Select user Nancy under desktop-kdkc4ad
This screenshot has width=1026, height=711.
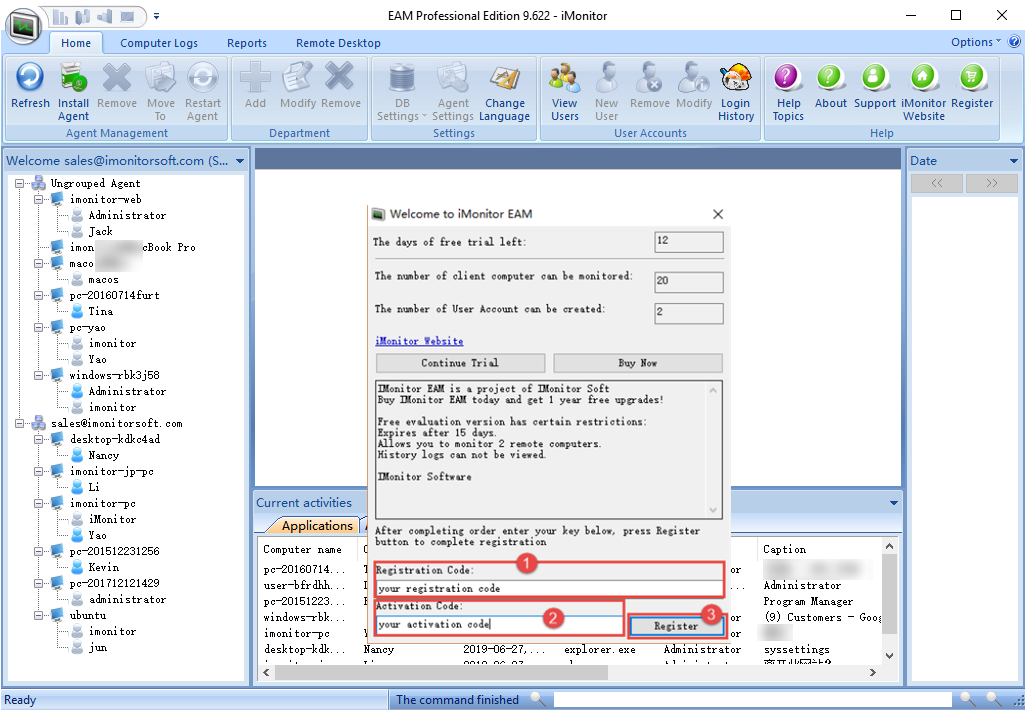[103, 455]
